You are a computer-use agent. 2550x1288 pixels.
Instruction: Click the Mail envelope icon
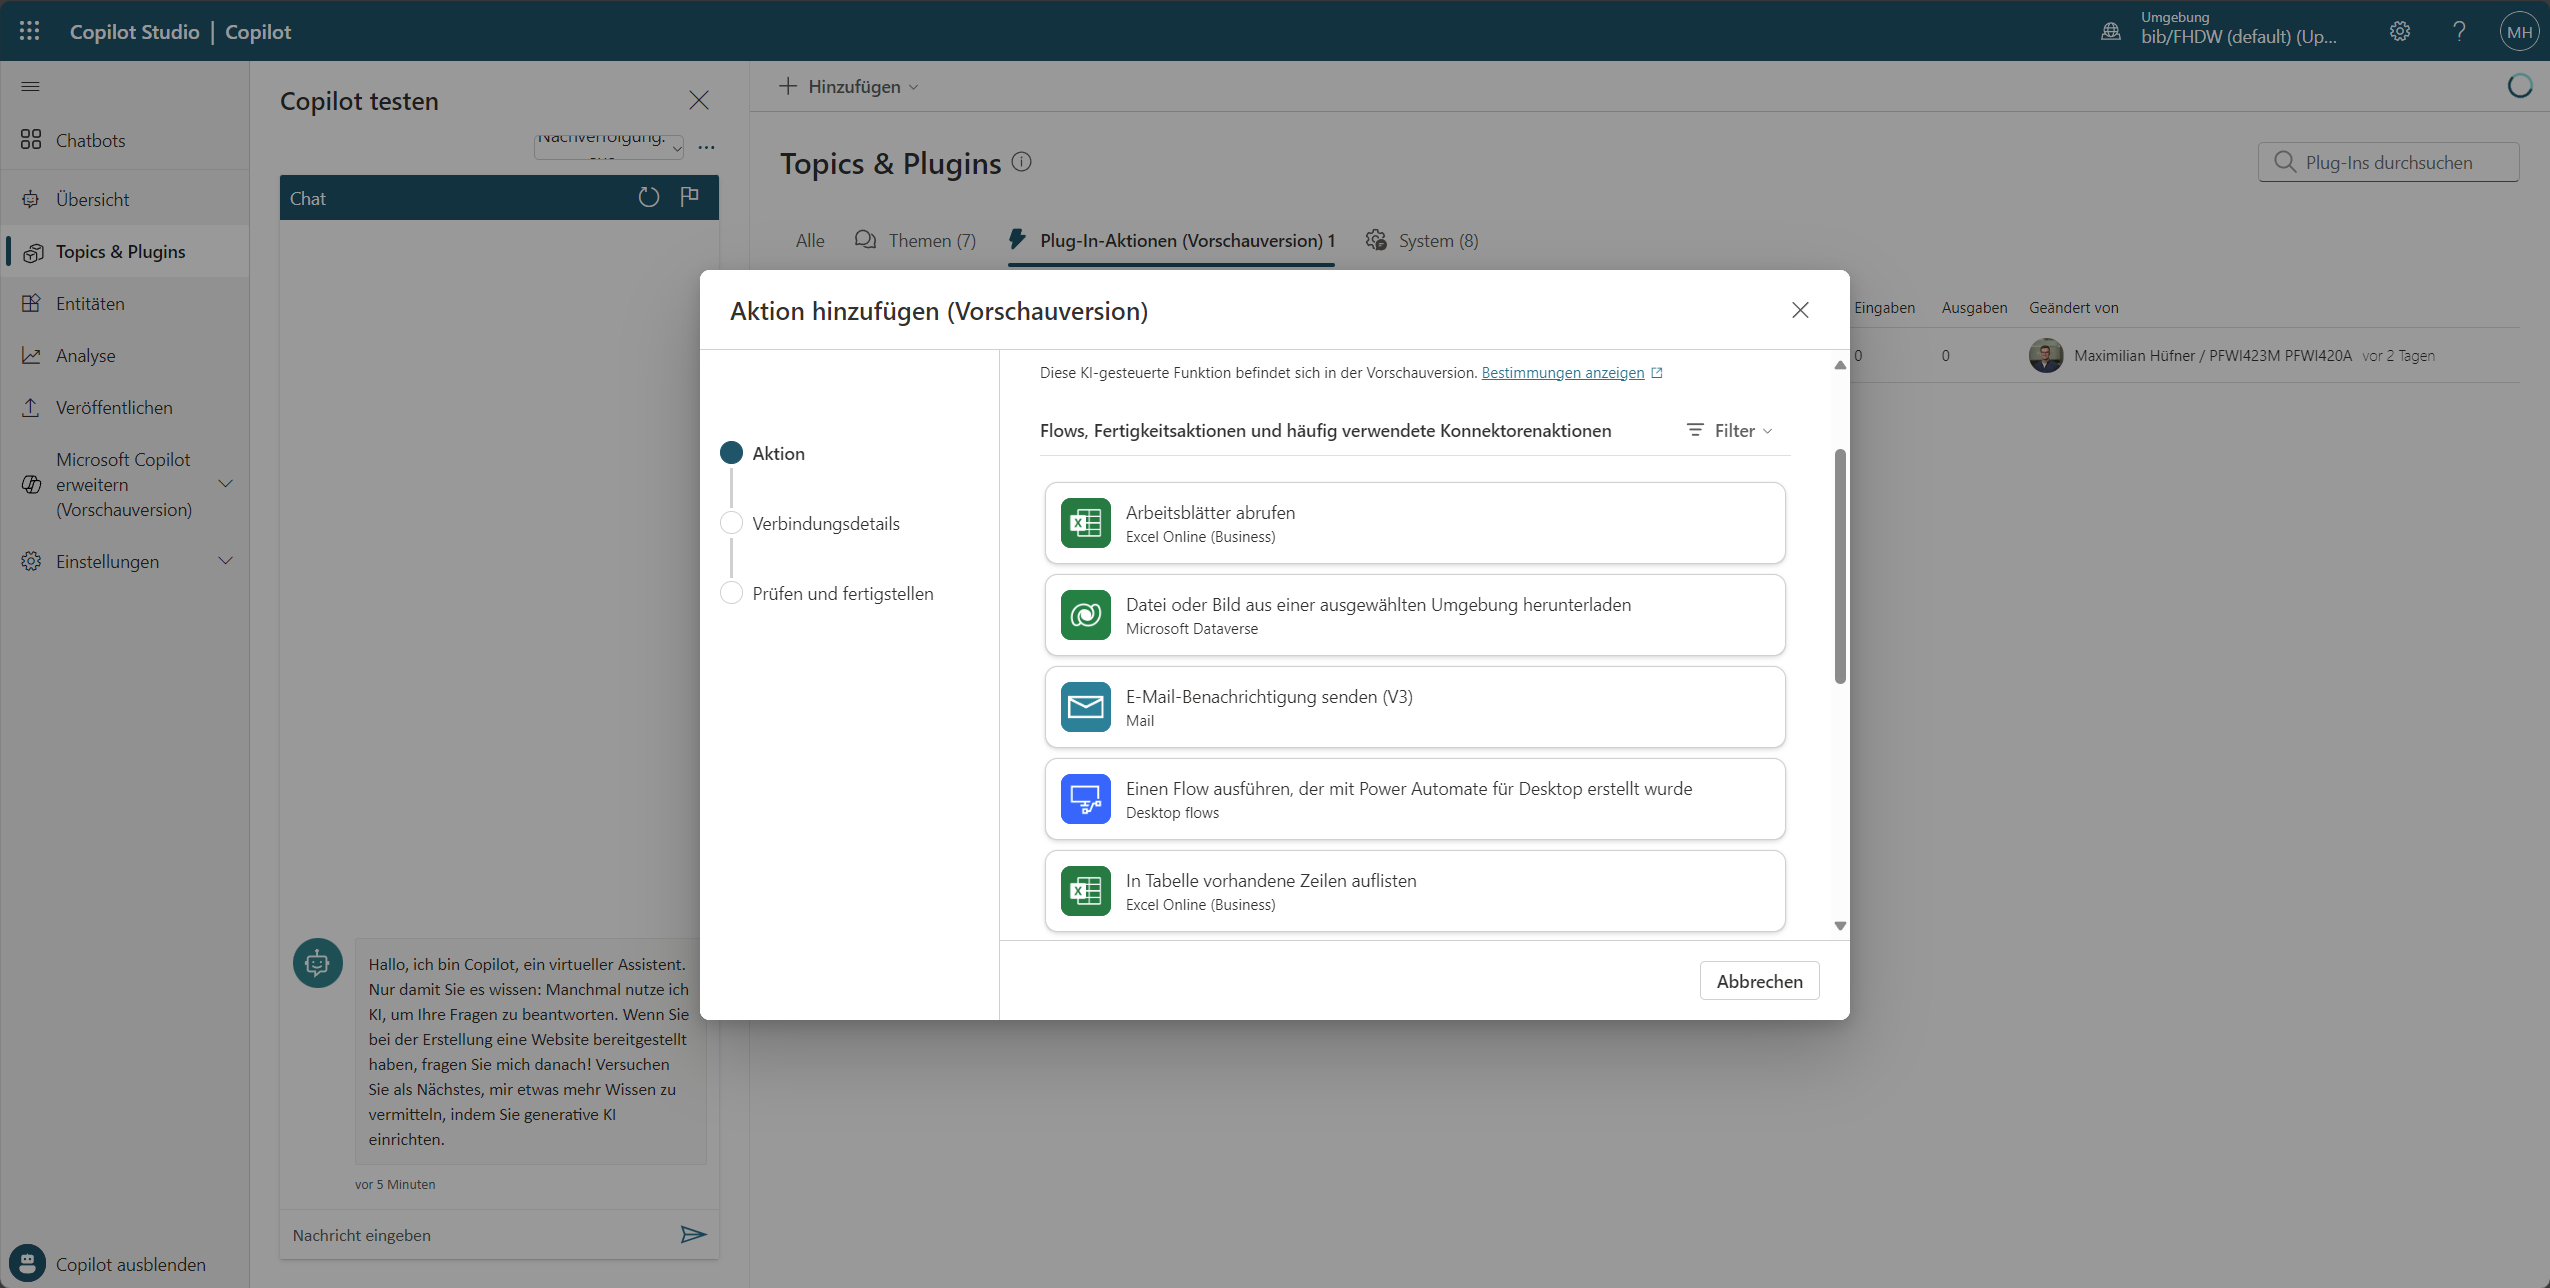1085,707
